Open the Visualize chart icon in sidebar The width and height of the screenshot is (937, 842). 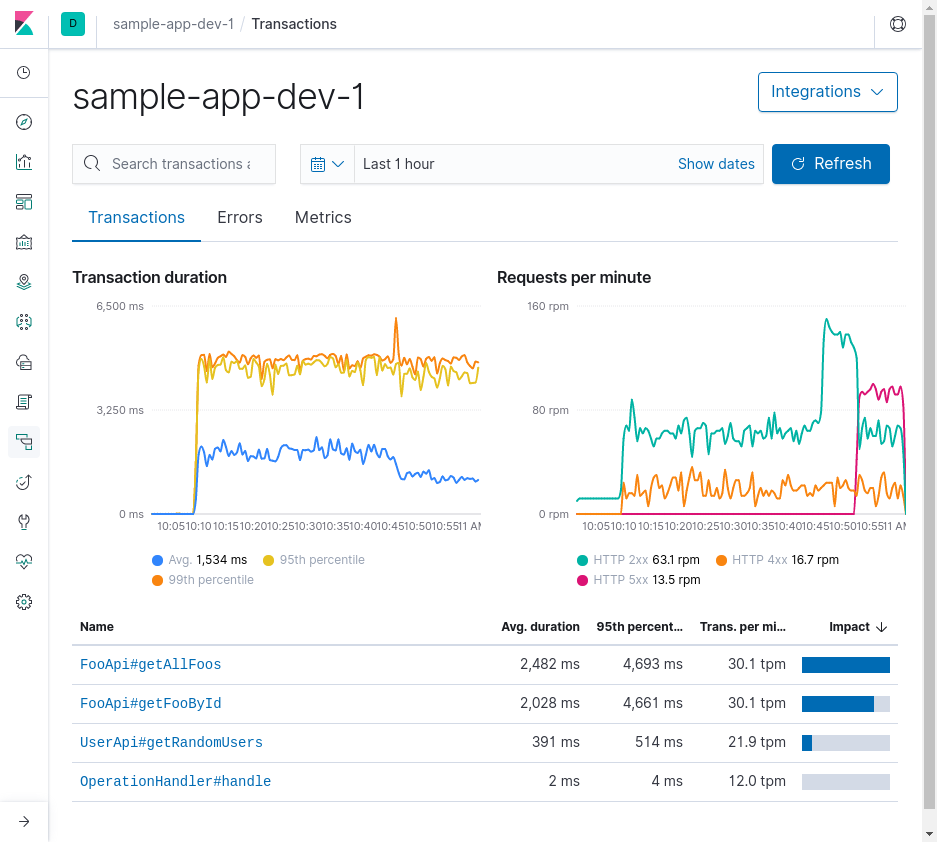tap(24, 162)
